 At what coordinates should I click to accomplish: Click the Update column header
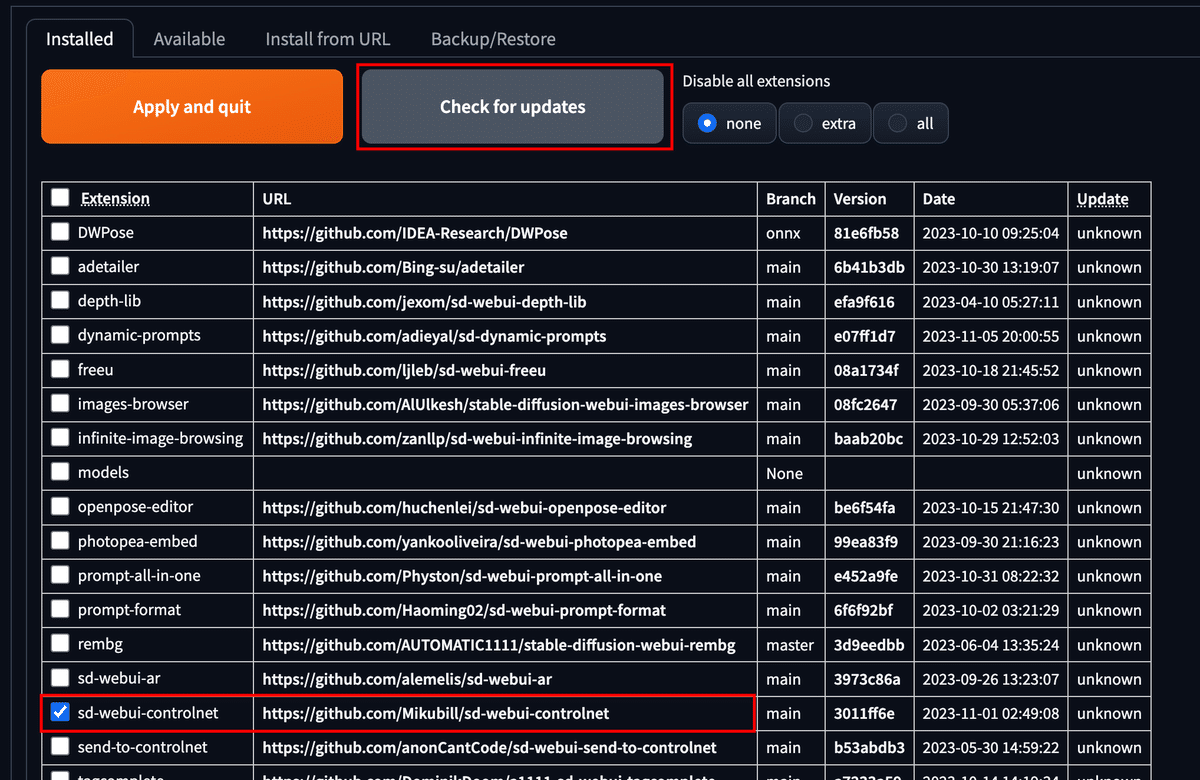click(1103, 198)
